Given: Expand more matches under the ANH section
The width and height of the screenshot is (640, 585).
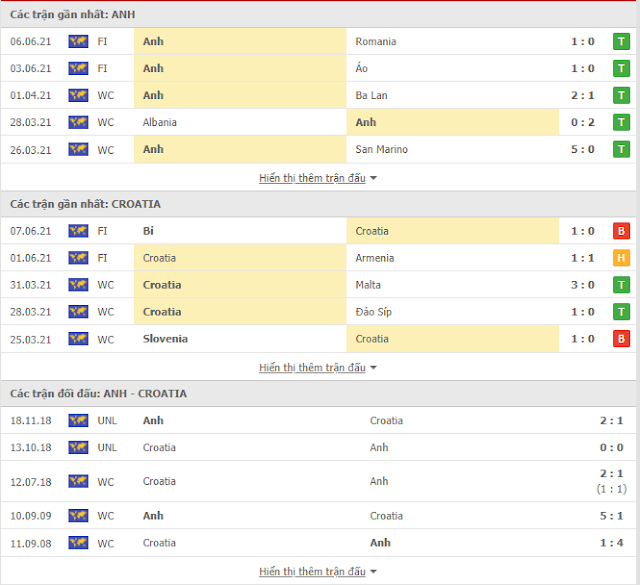Looking at the screenshot, I should (318, 178).
